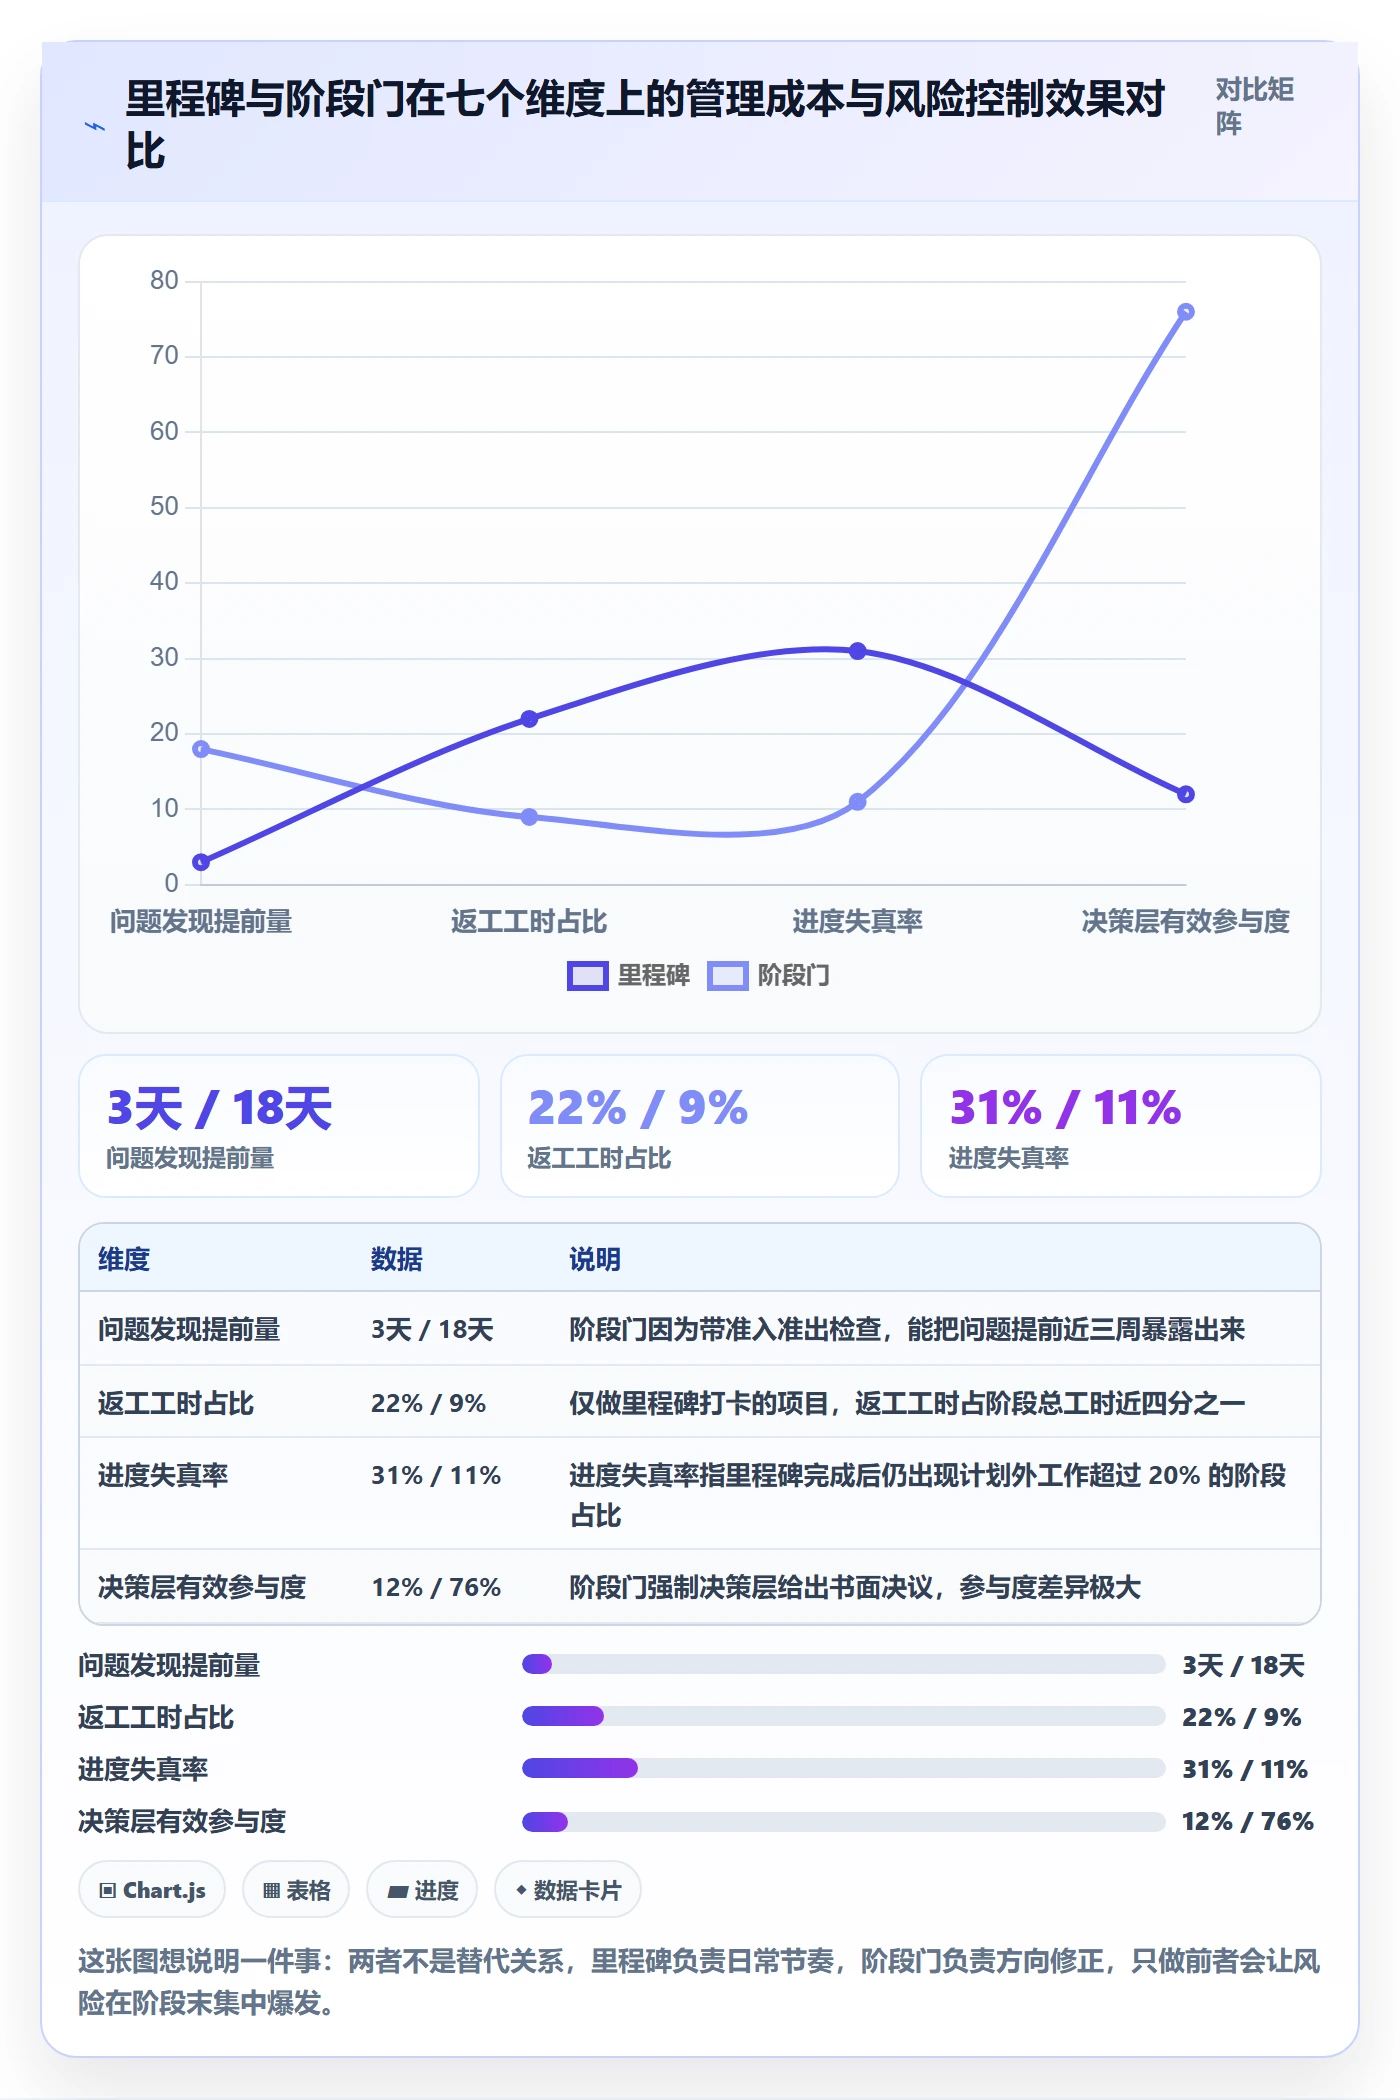Click the lightning icon beside the title
This screenshot has height=2100, width=1400.
(94, 126)
